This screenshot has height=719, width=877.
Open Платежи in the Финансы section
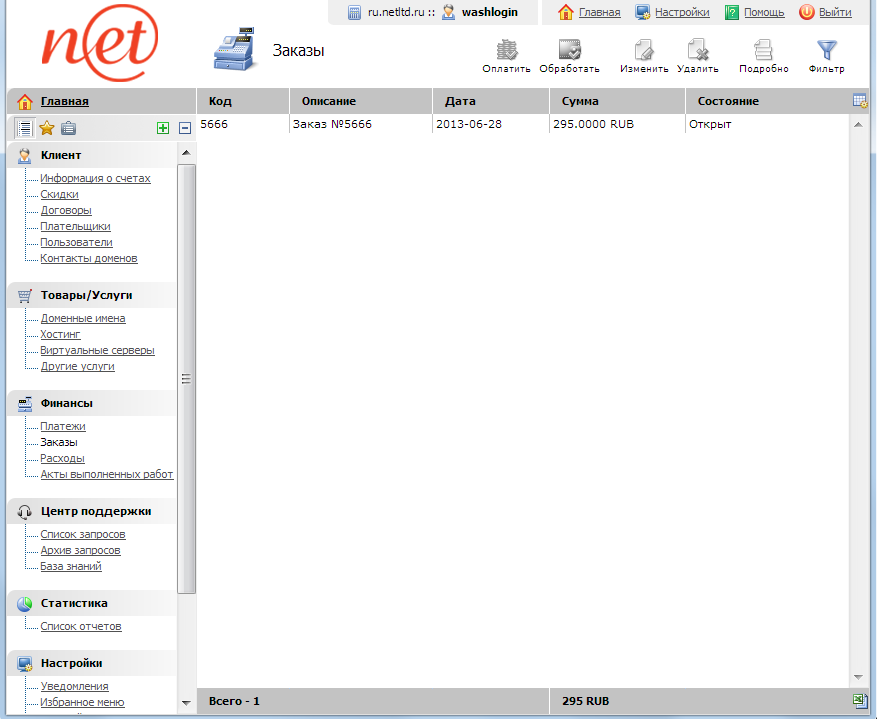pyautogui.click(x=63, y=426)
